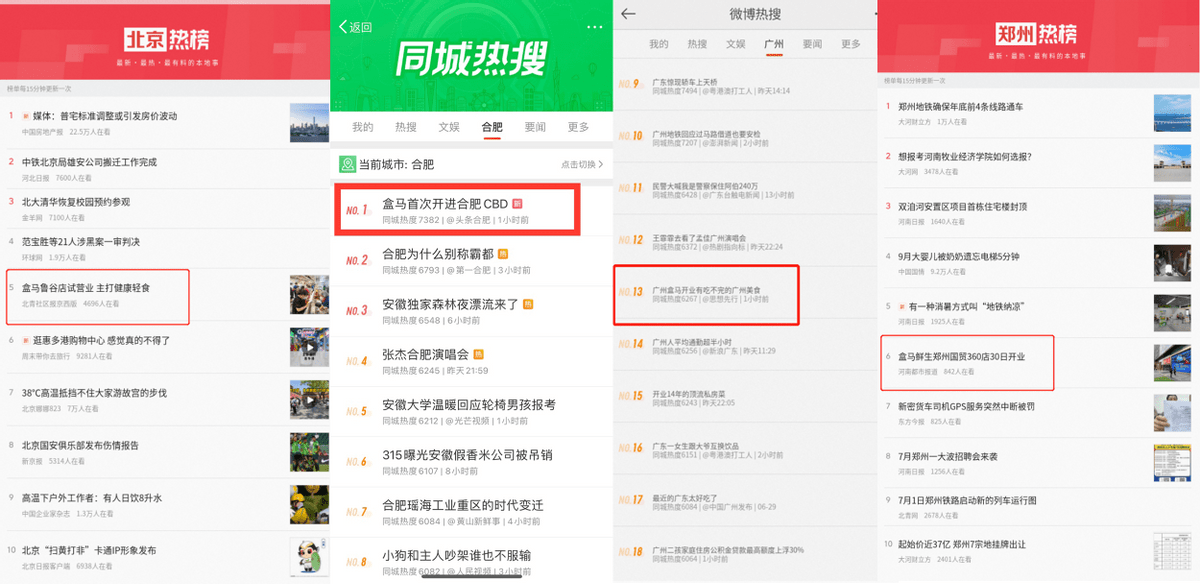Open 38°C高温抵挡不住大家游故宫的步伐 headline

click(x=94, y=393)
